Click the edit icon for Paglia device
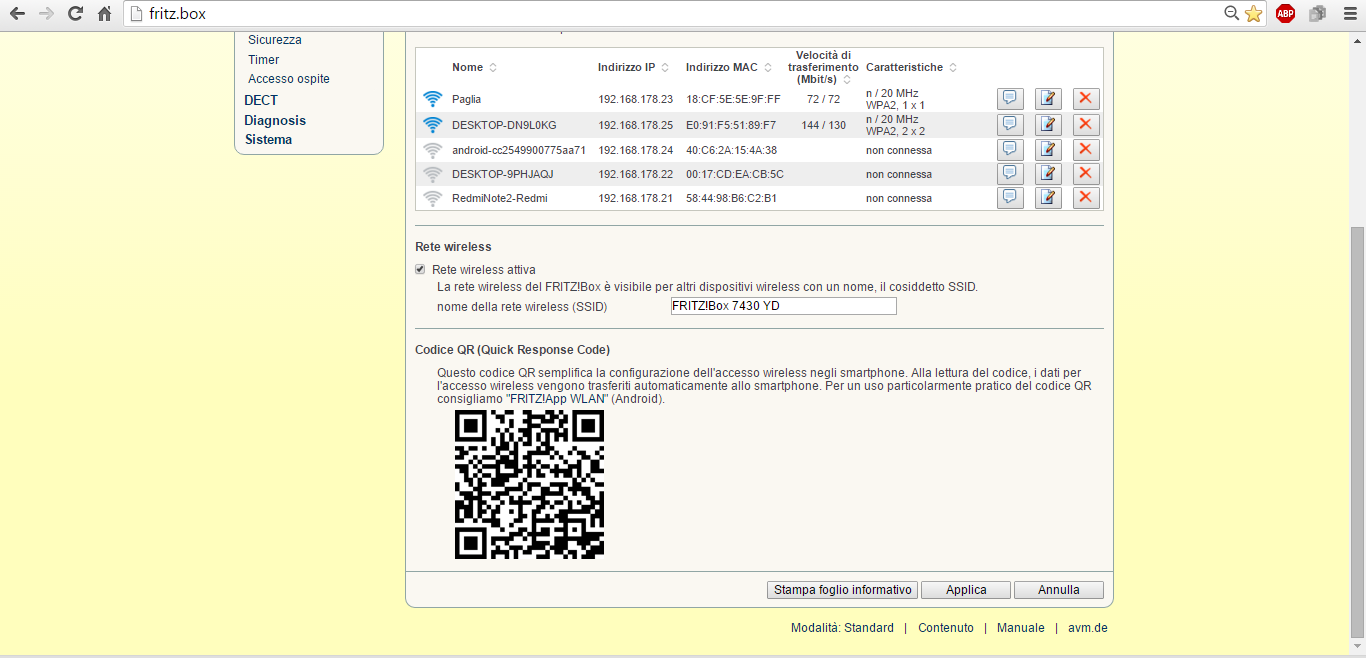Image resolution: width=1366 pixels, height=658 pixels. click(1048, 98)
